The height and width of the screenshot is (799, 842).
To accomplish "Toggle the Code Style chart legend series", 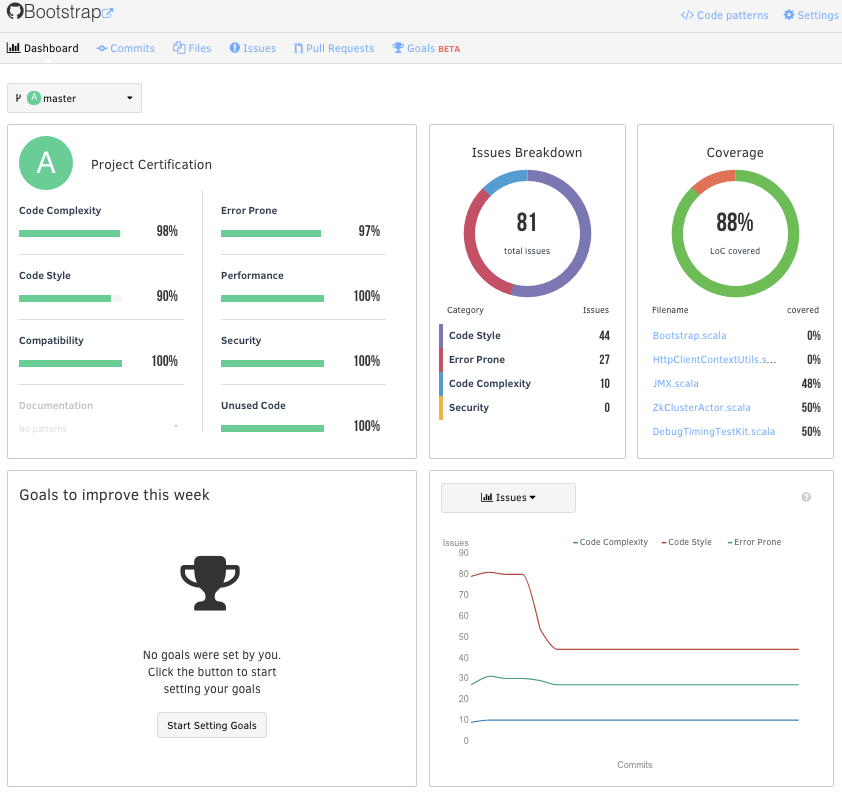I will click(686, 542).
